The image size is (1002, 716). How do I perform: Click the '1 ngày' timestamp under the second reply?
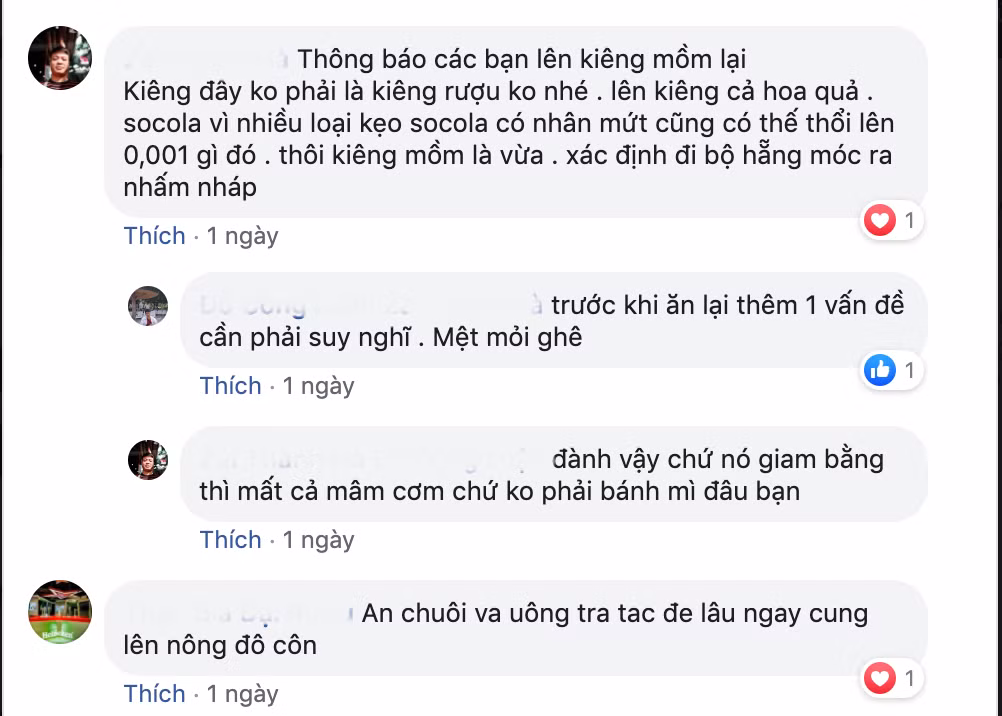[x=319, y=385]
